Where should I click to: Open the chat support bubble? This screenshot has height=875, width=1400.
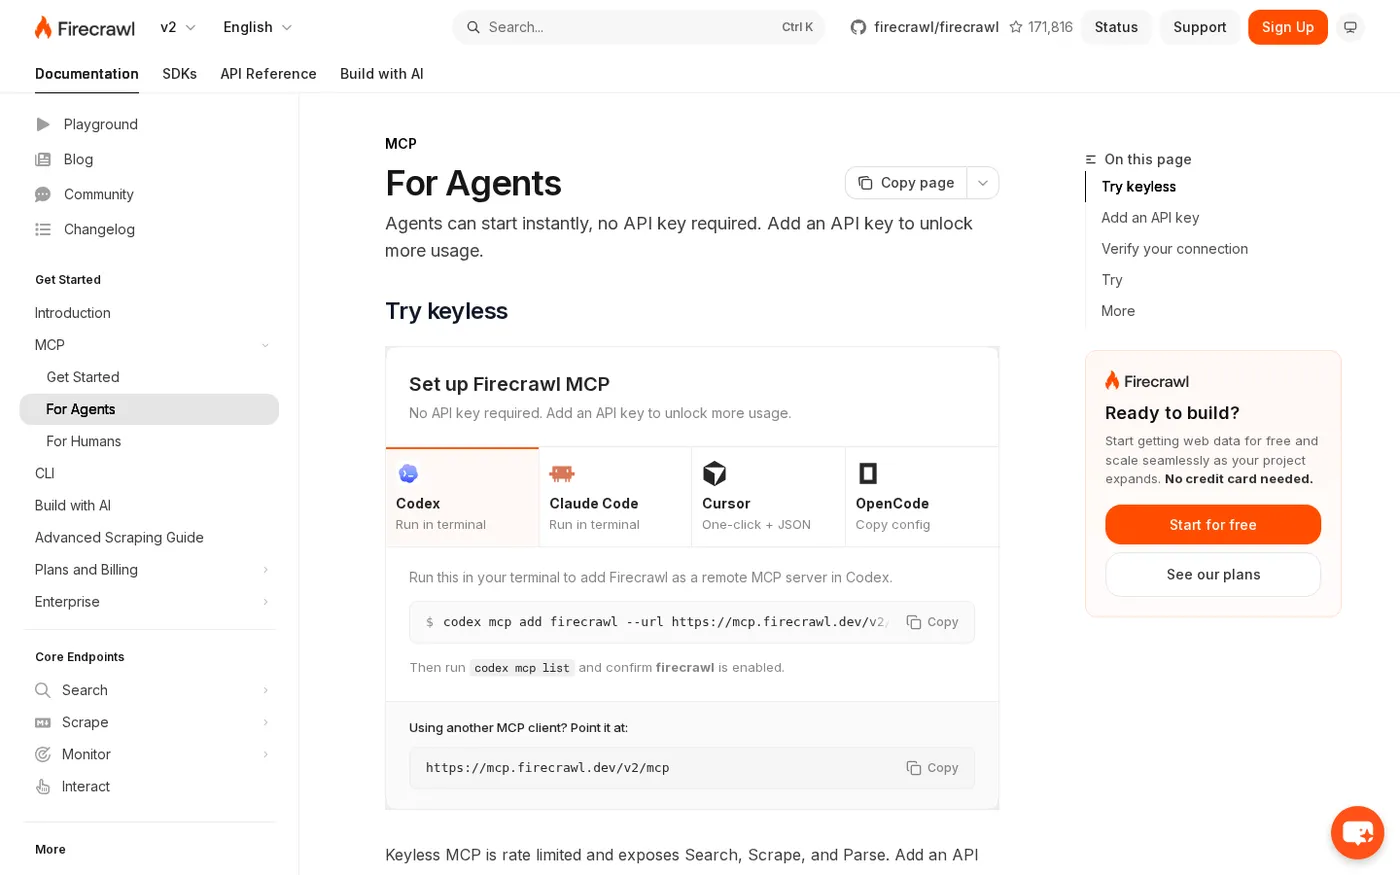pos(1357,832)
